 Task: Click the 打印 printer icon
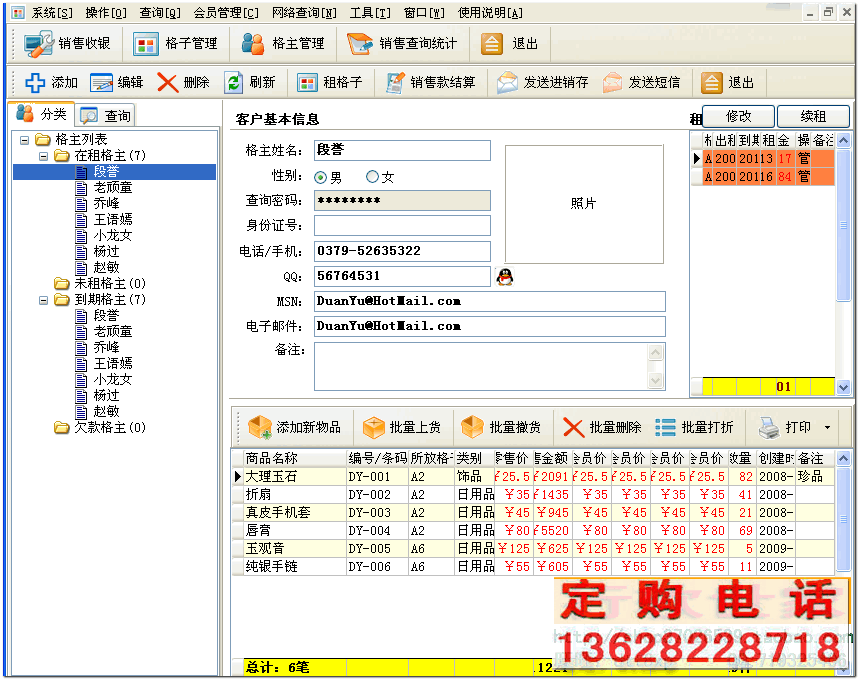pyautogui.click(x=769, y=427)
